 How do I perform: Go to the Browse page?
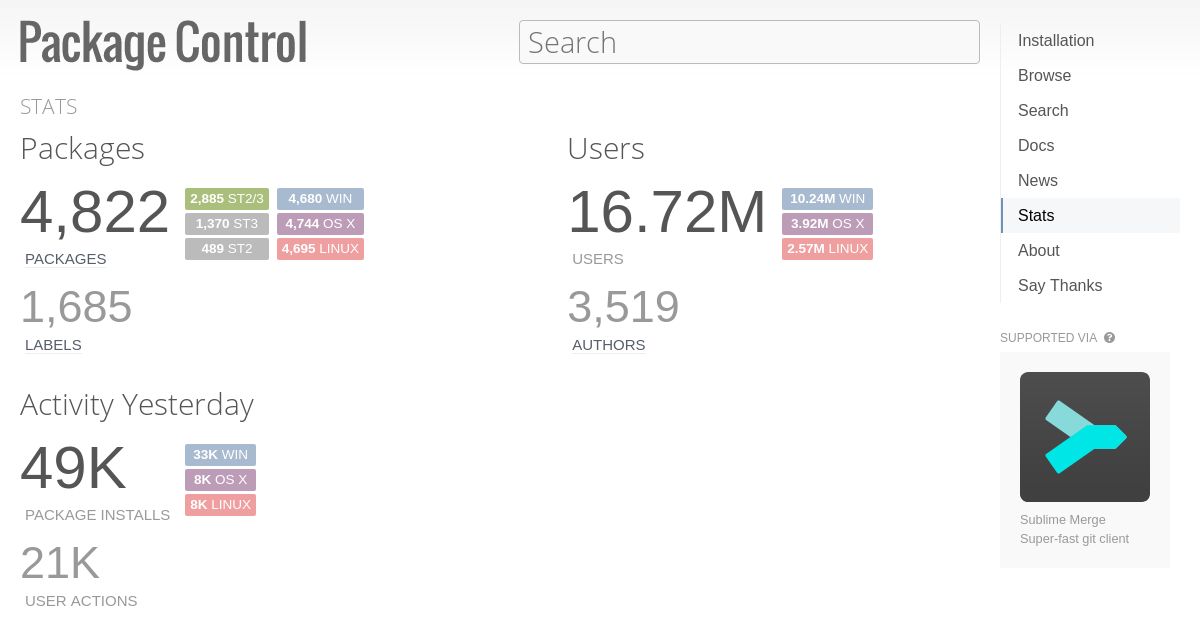click(1044, 76)
